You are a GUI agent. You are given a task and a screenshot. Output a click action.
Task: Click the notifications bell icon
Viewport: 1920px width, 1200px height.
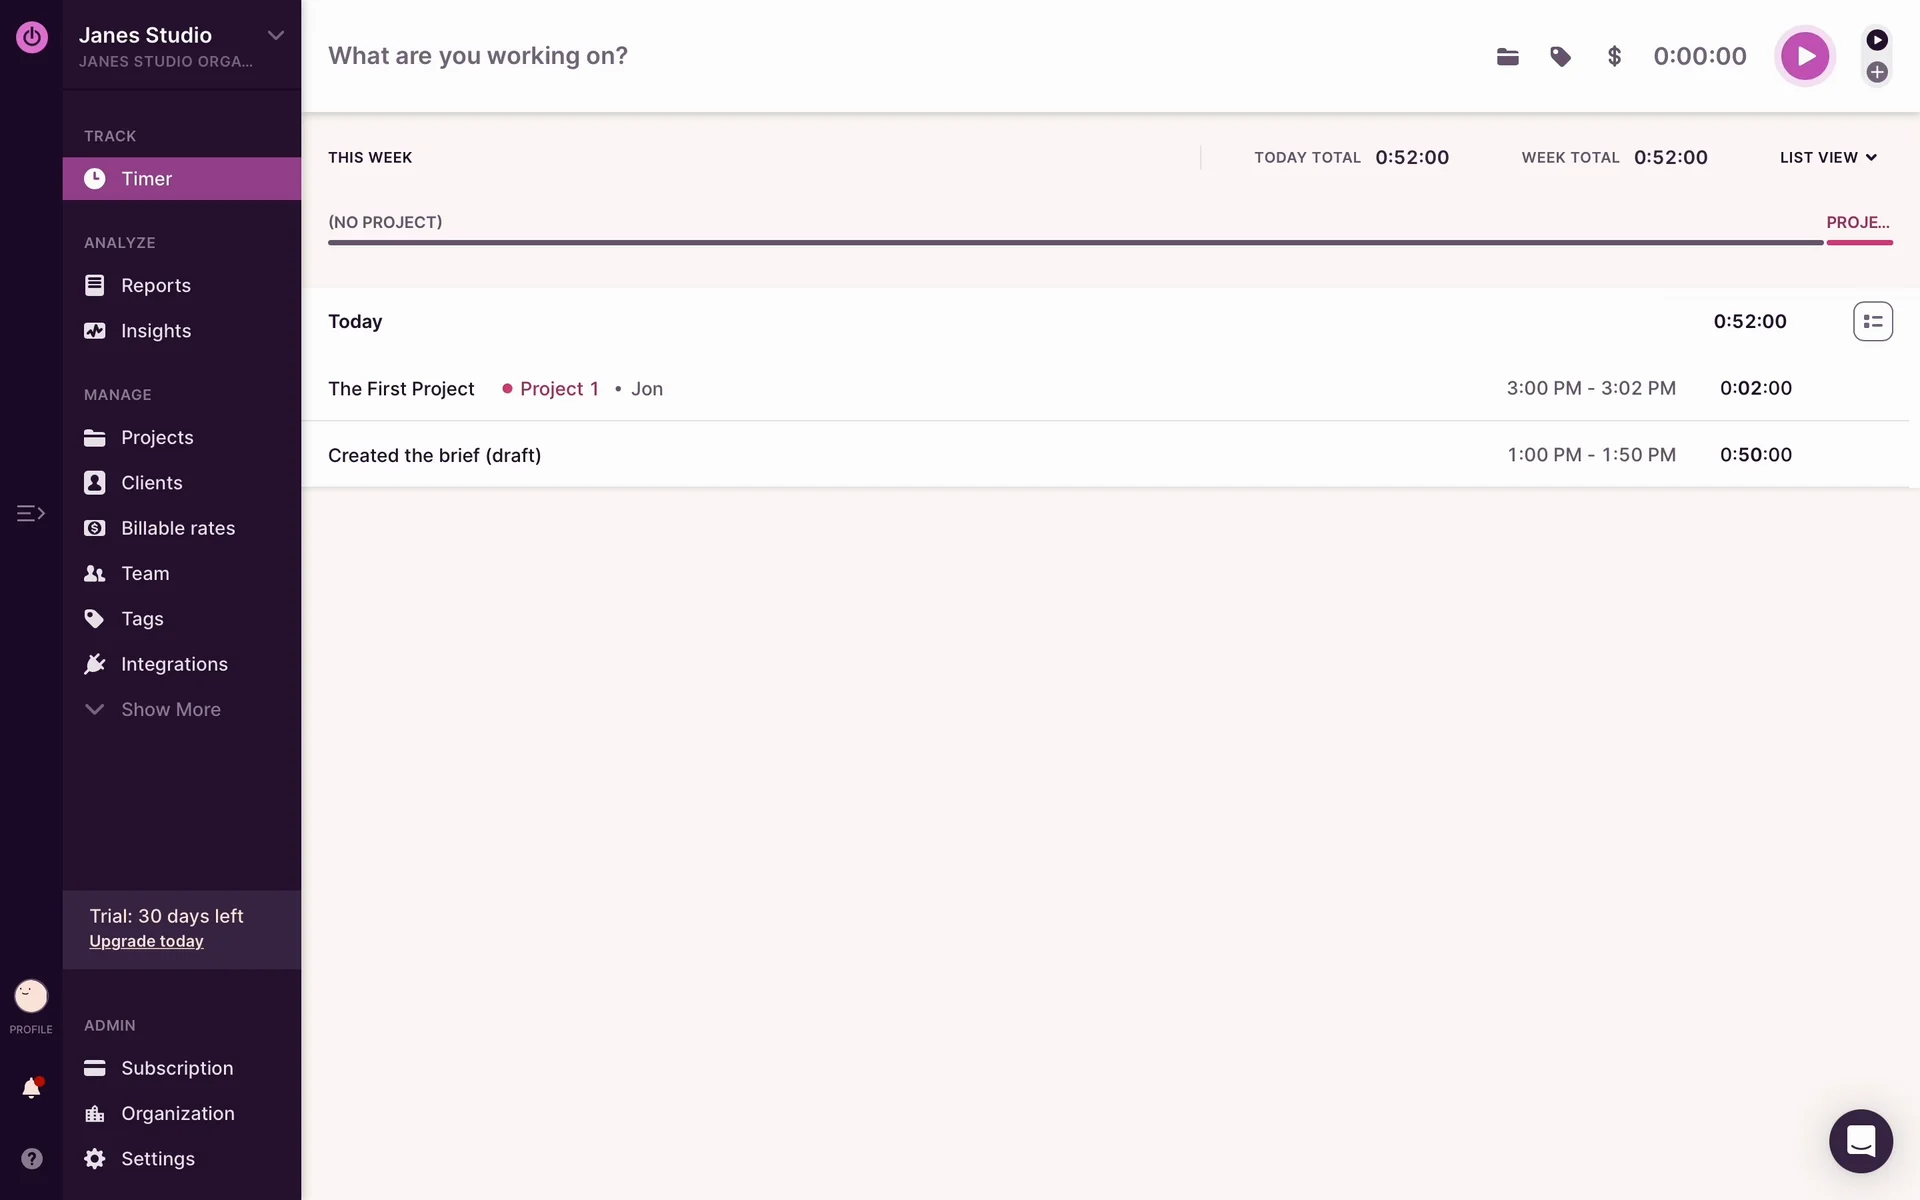[x=31, y=1088]
